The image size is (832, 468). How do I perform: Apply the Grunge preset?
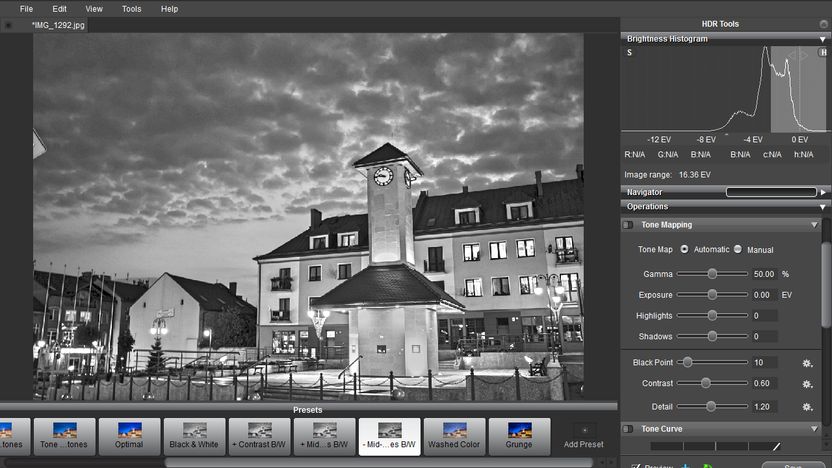point(519,437)
